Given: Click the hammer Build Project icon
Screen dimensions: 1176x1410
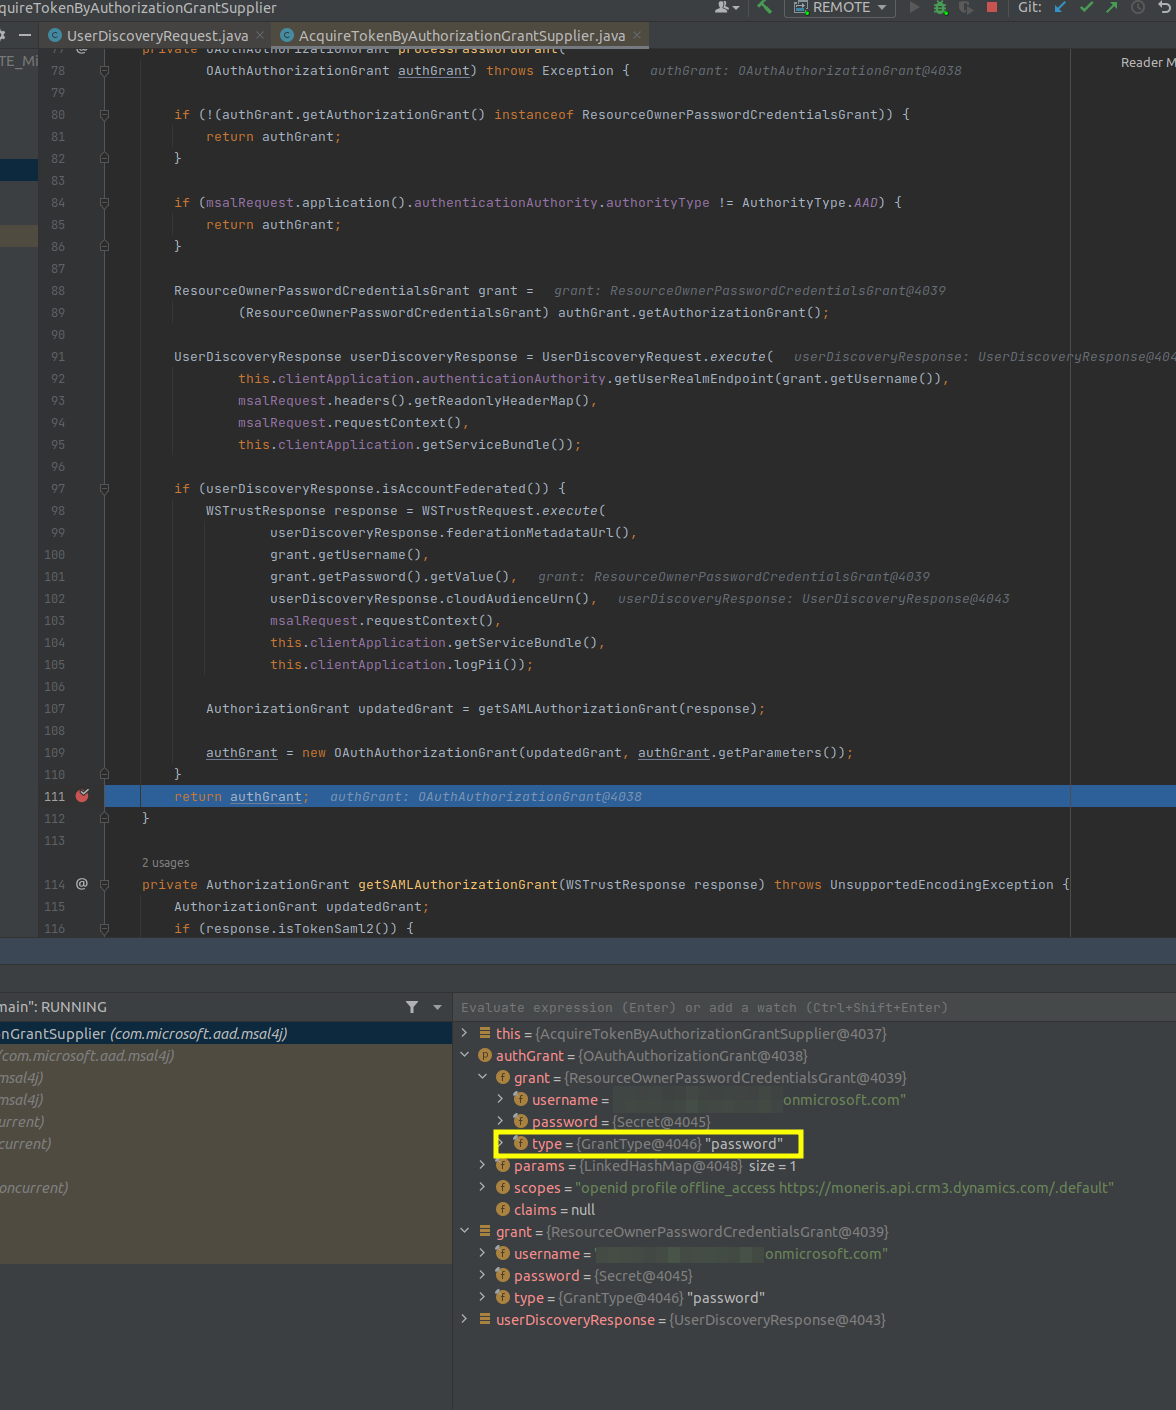Looking at the screenshot, I should tap(763, 8).
